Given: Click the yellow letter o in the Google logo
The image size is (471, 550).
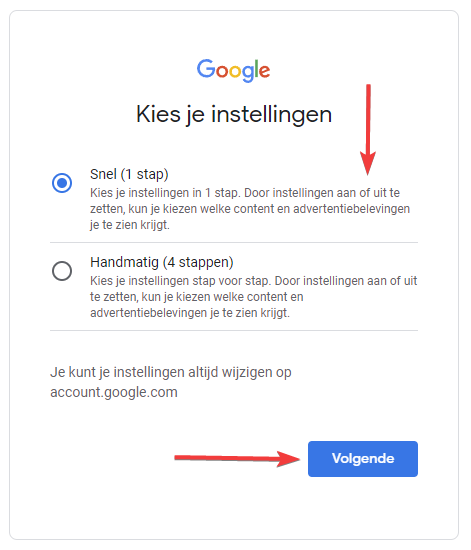Looking at the screenshot, I should pos(235,71).
